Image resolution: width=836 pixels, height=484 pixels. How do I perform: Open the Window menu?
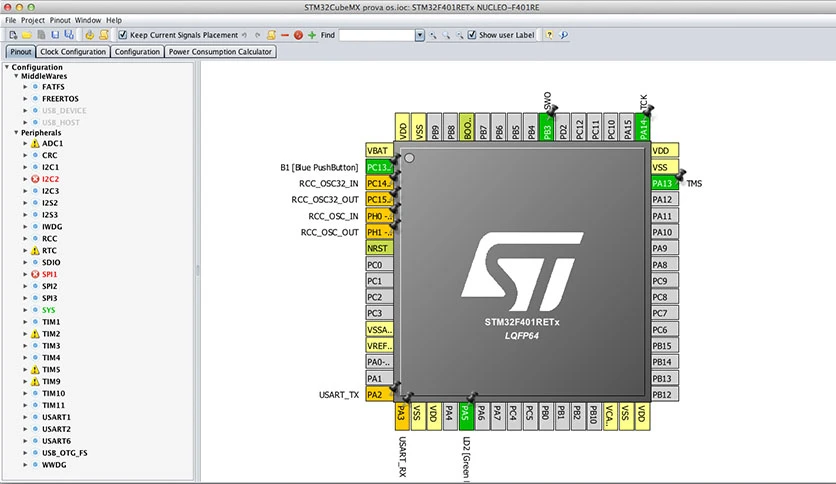pos(88,20)
